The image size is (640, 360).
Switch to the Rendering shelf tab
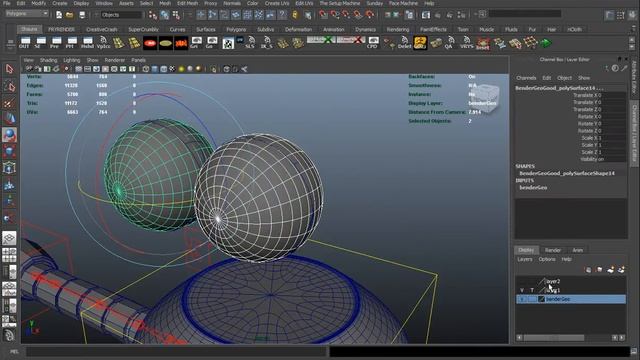pos(398,29)
